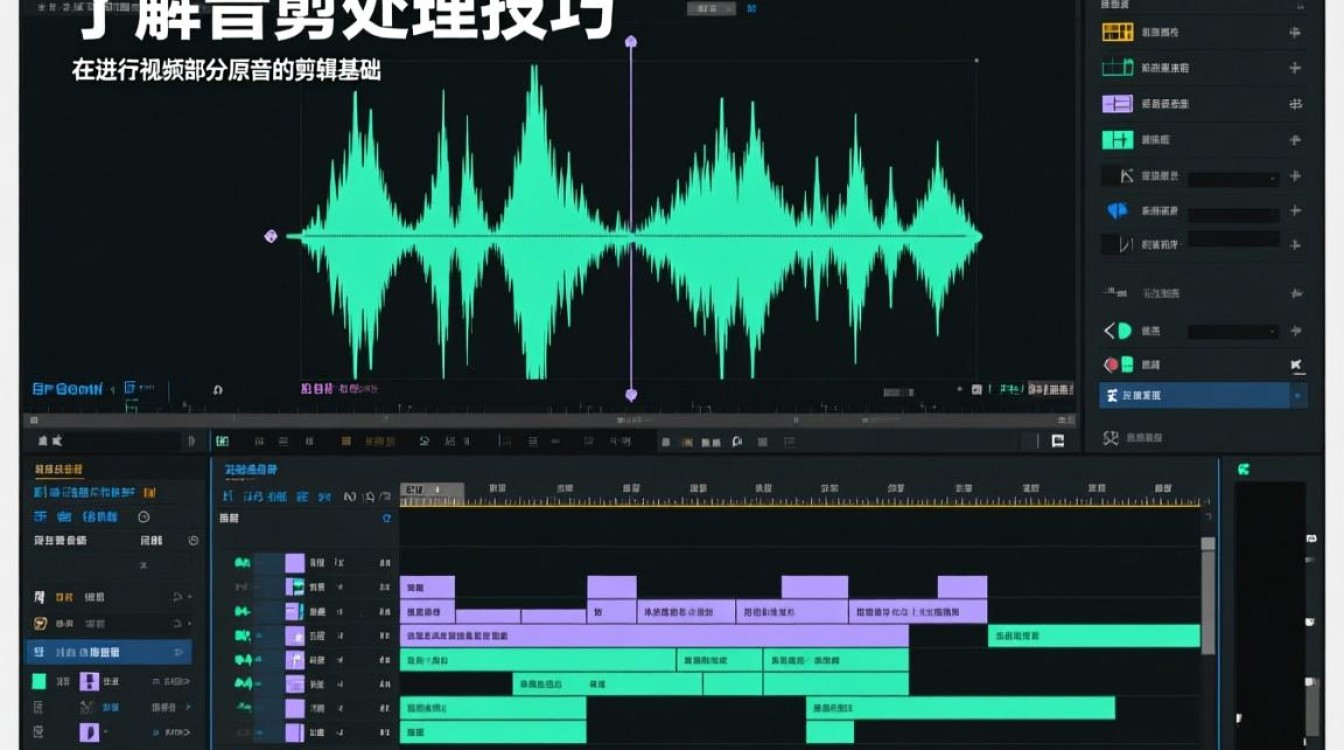The image size is (1344, 750).
Task: Click the orange bracket icon after the blue label
Action: coord(149,493)
